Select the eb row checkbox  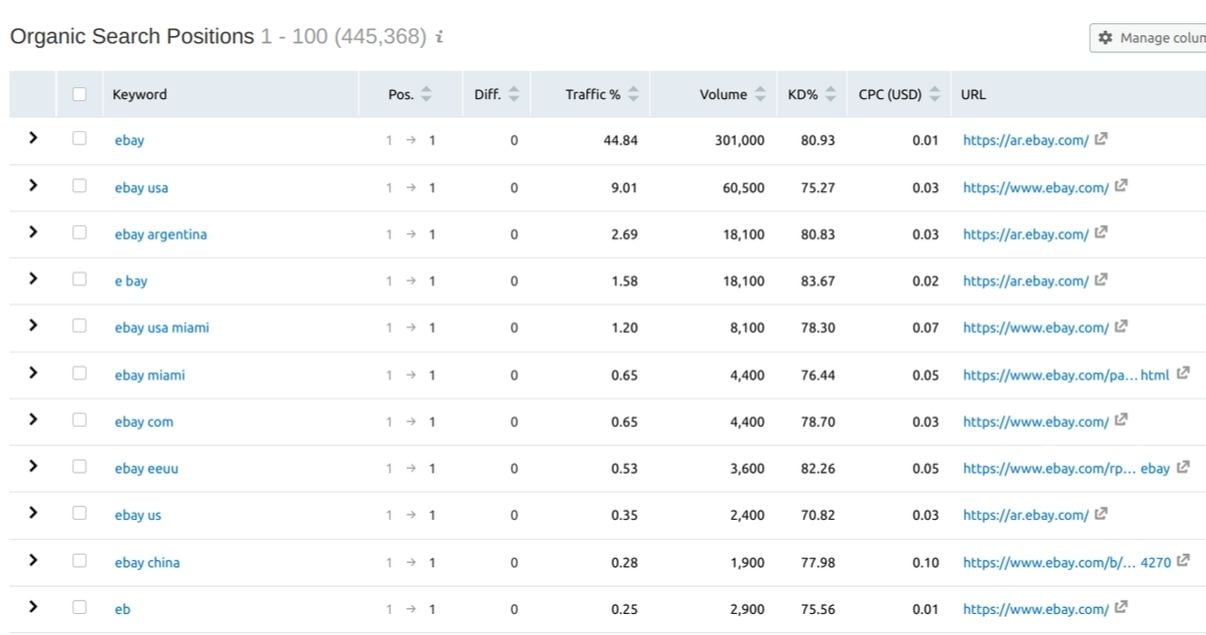click(80, 607)
